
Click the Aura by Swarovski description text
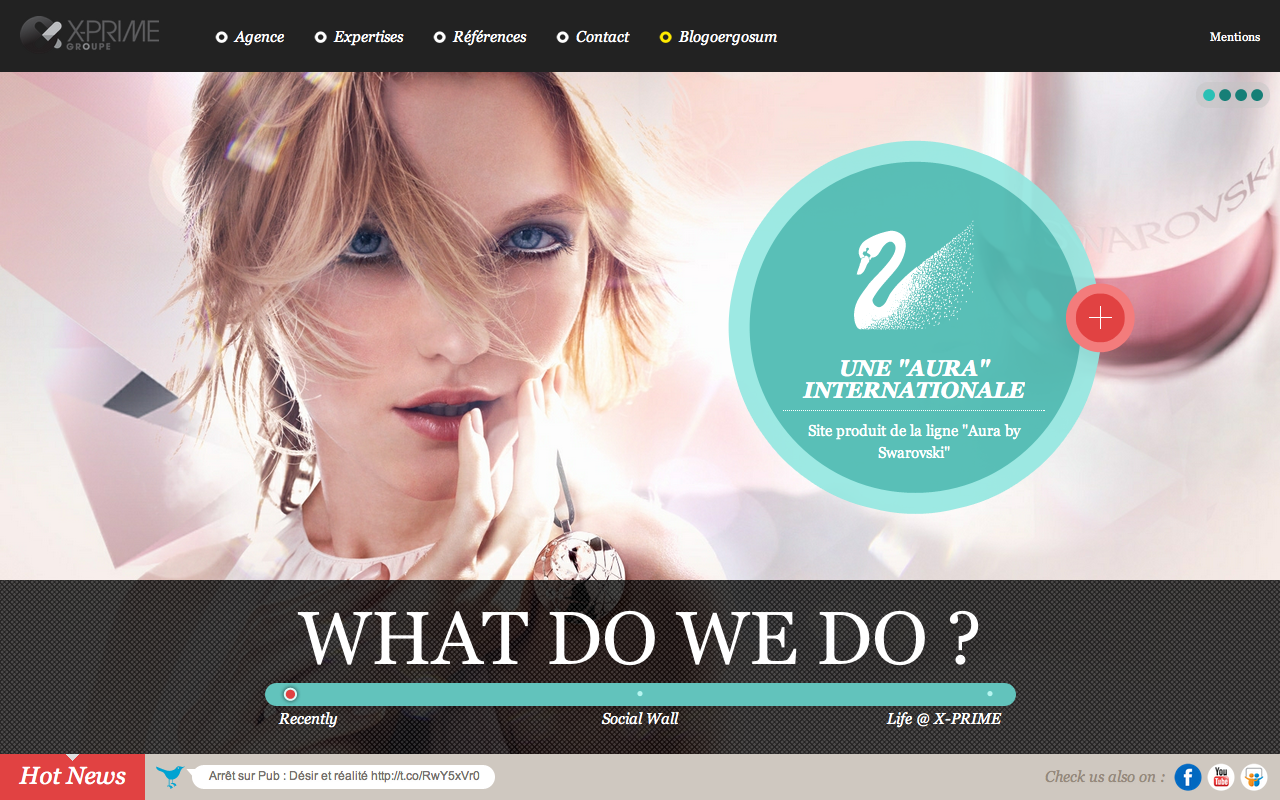click(x=914, y=441)
